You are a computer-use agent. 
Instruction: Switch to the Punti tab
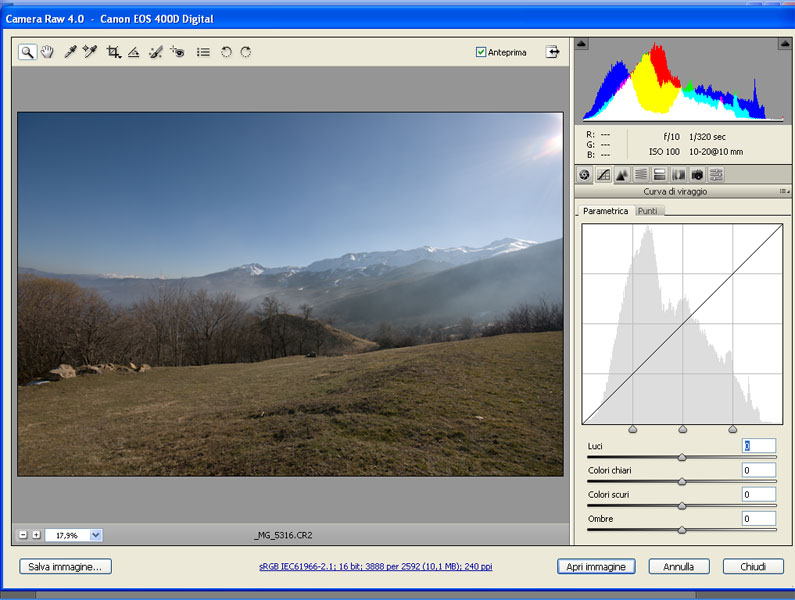(x=648, y=211)
